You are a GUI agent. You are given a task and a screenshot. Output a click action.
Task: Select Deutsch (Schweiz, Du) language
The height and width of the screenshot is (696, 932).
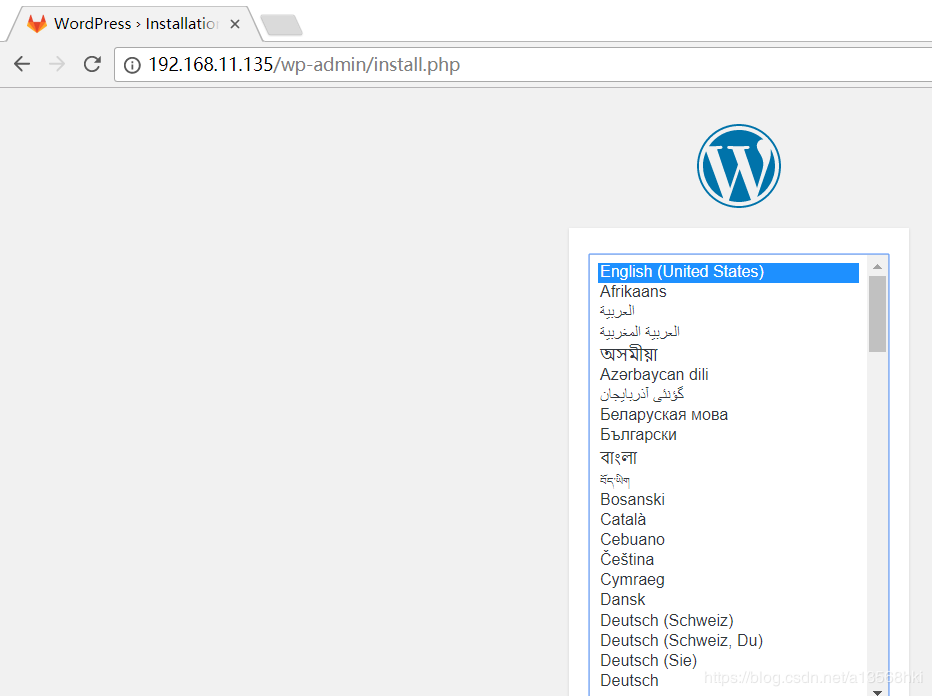click(x=728, y=641)
